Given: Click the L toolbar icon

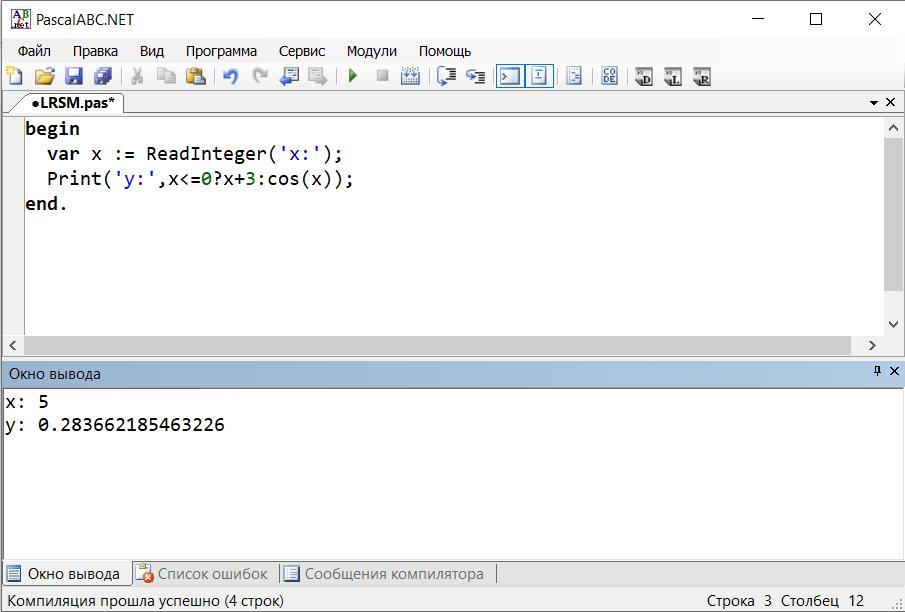Looking at the screenshot, I should pyautogui.click(x=672, y=77).
